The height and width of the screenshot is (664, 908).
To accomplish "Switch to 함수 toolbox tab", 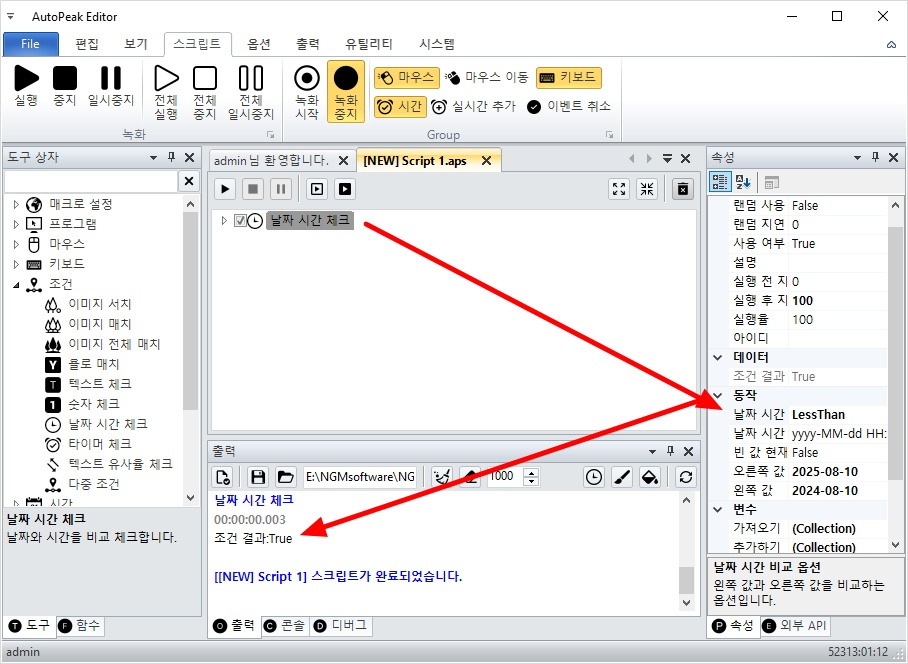I will pos(80,626).
